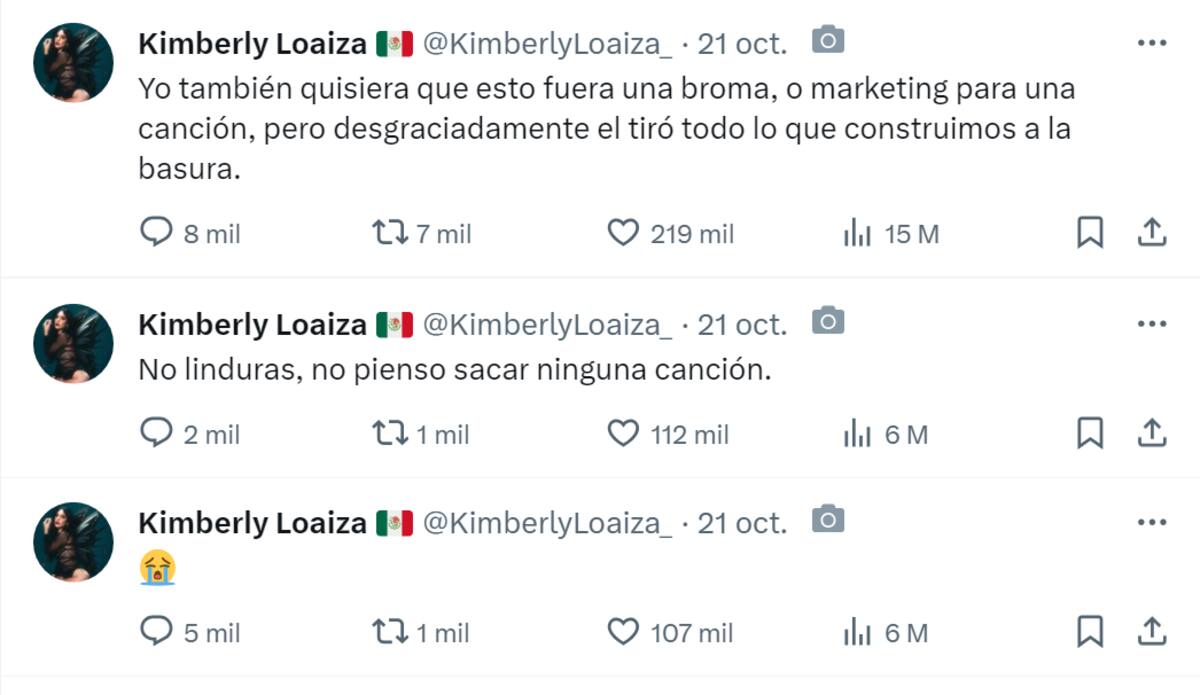Open more options for the first tweet
1200x695 pixels.
pyautogui.click(x=1152, y=43)
